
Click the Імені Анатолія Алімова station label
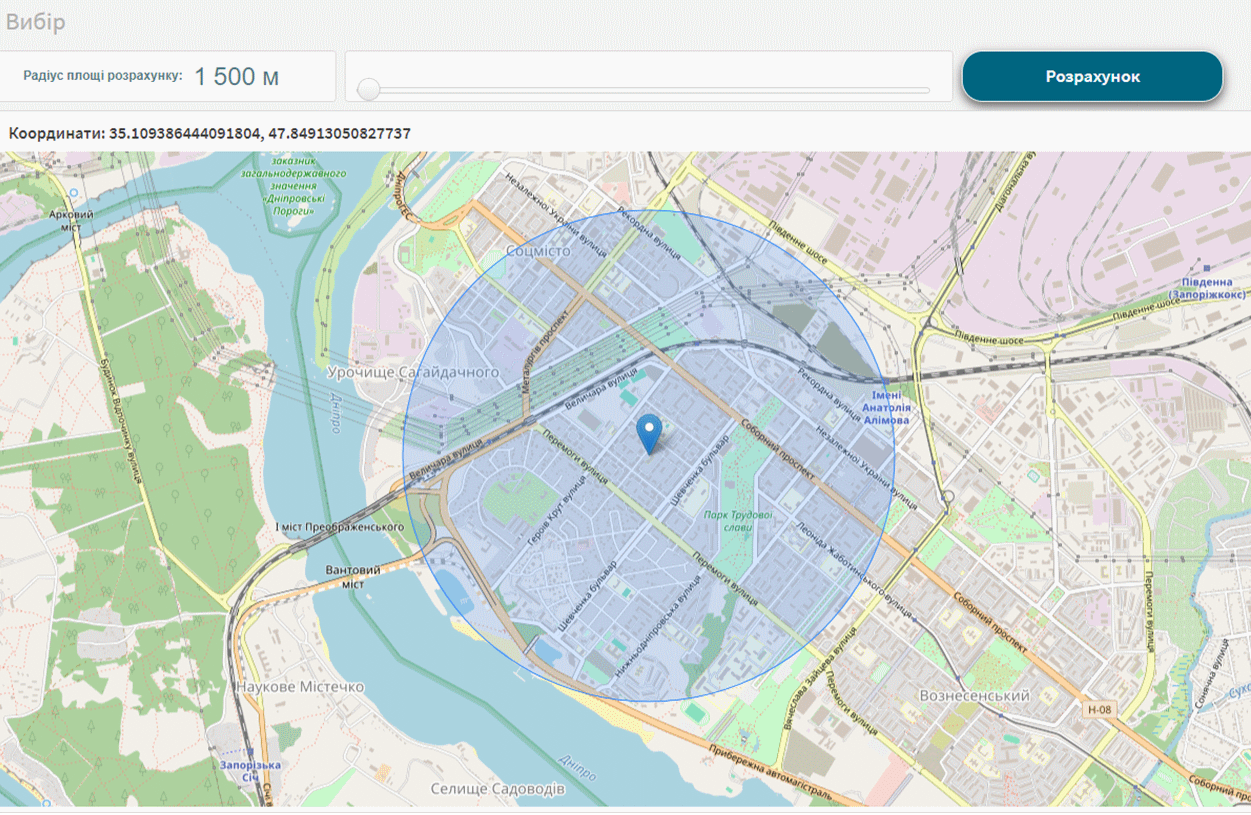click(x=886, y=407)
